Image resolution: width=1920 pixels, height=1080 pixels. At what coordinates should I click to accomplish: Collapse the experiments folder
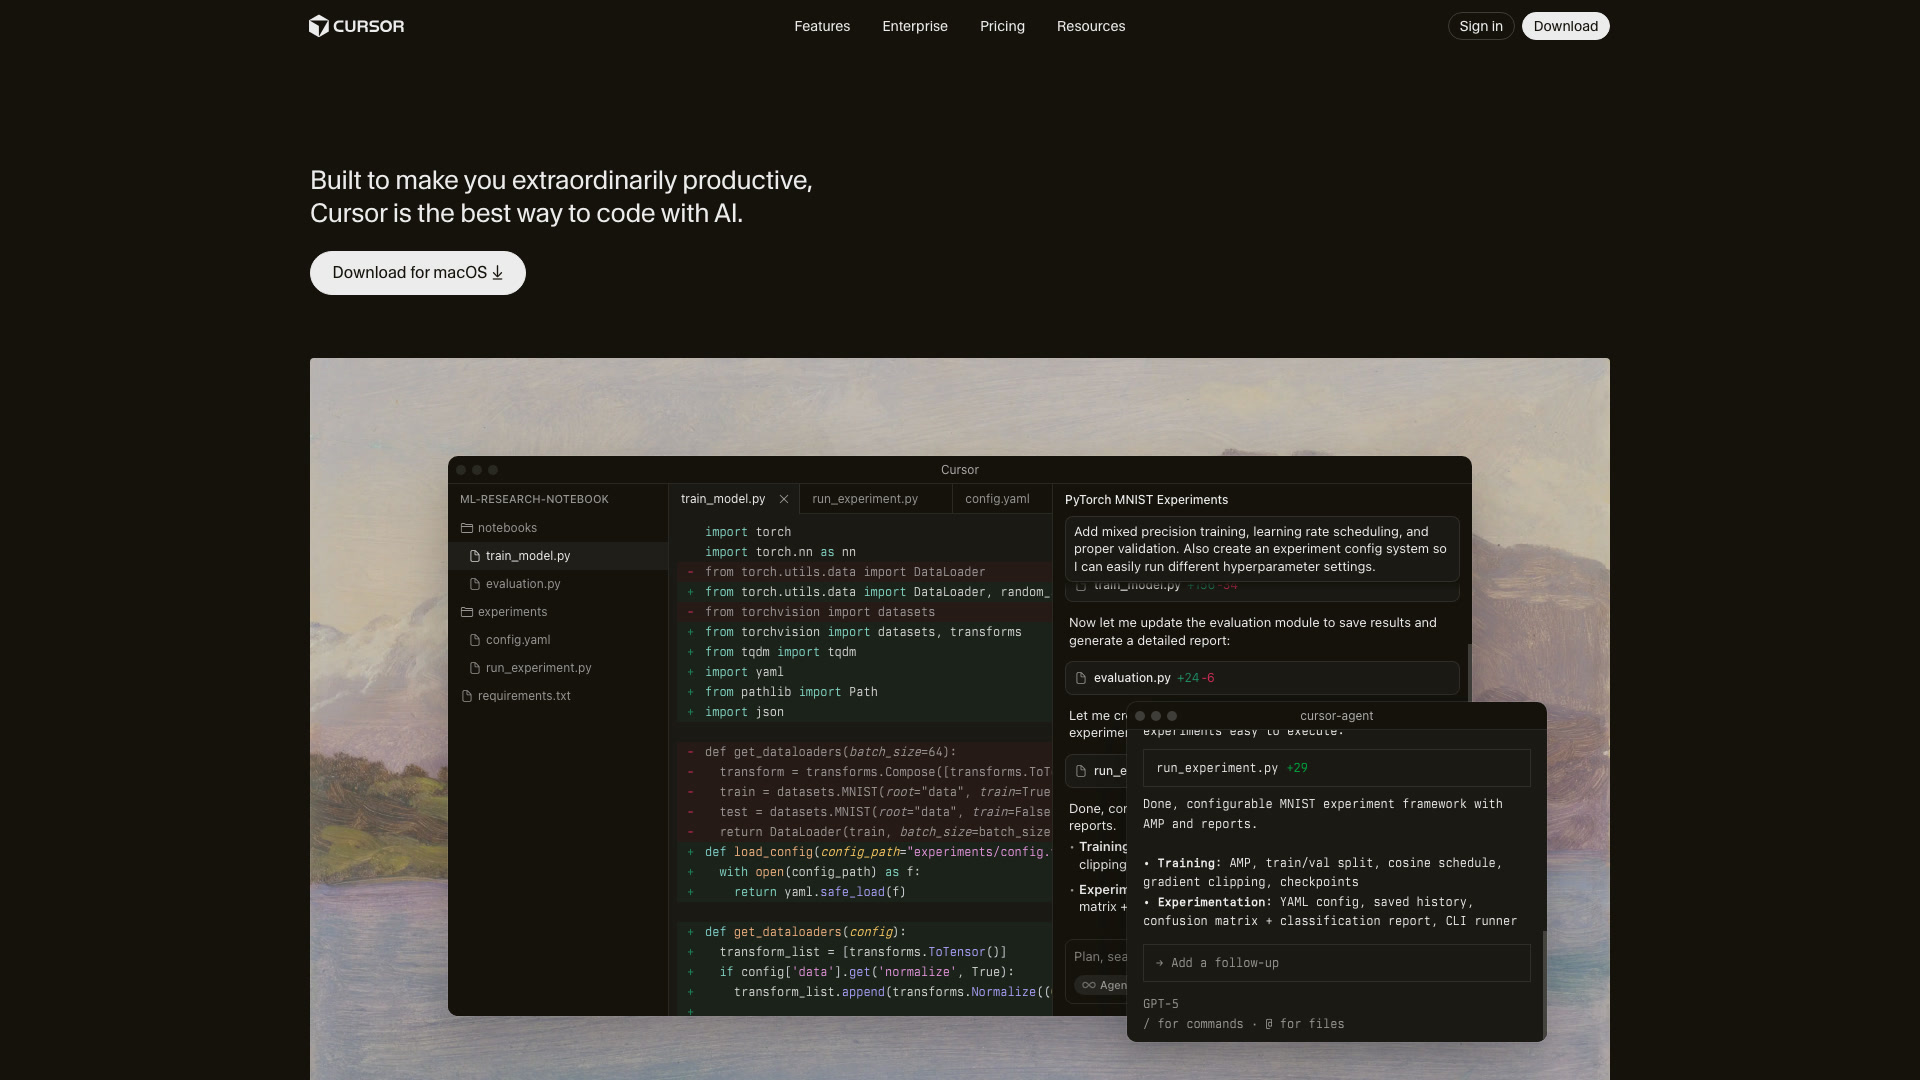coord(513,612)
